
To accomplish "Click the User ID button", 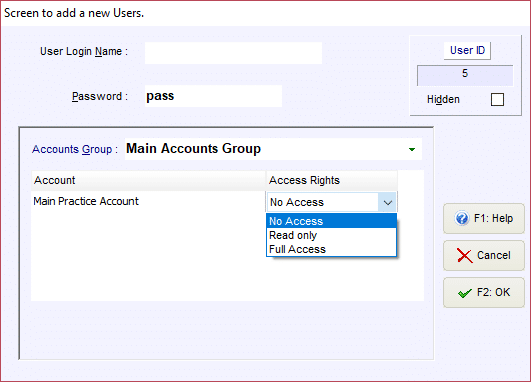I will (467, 50).
